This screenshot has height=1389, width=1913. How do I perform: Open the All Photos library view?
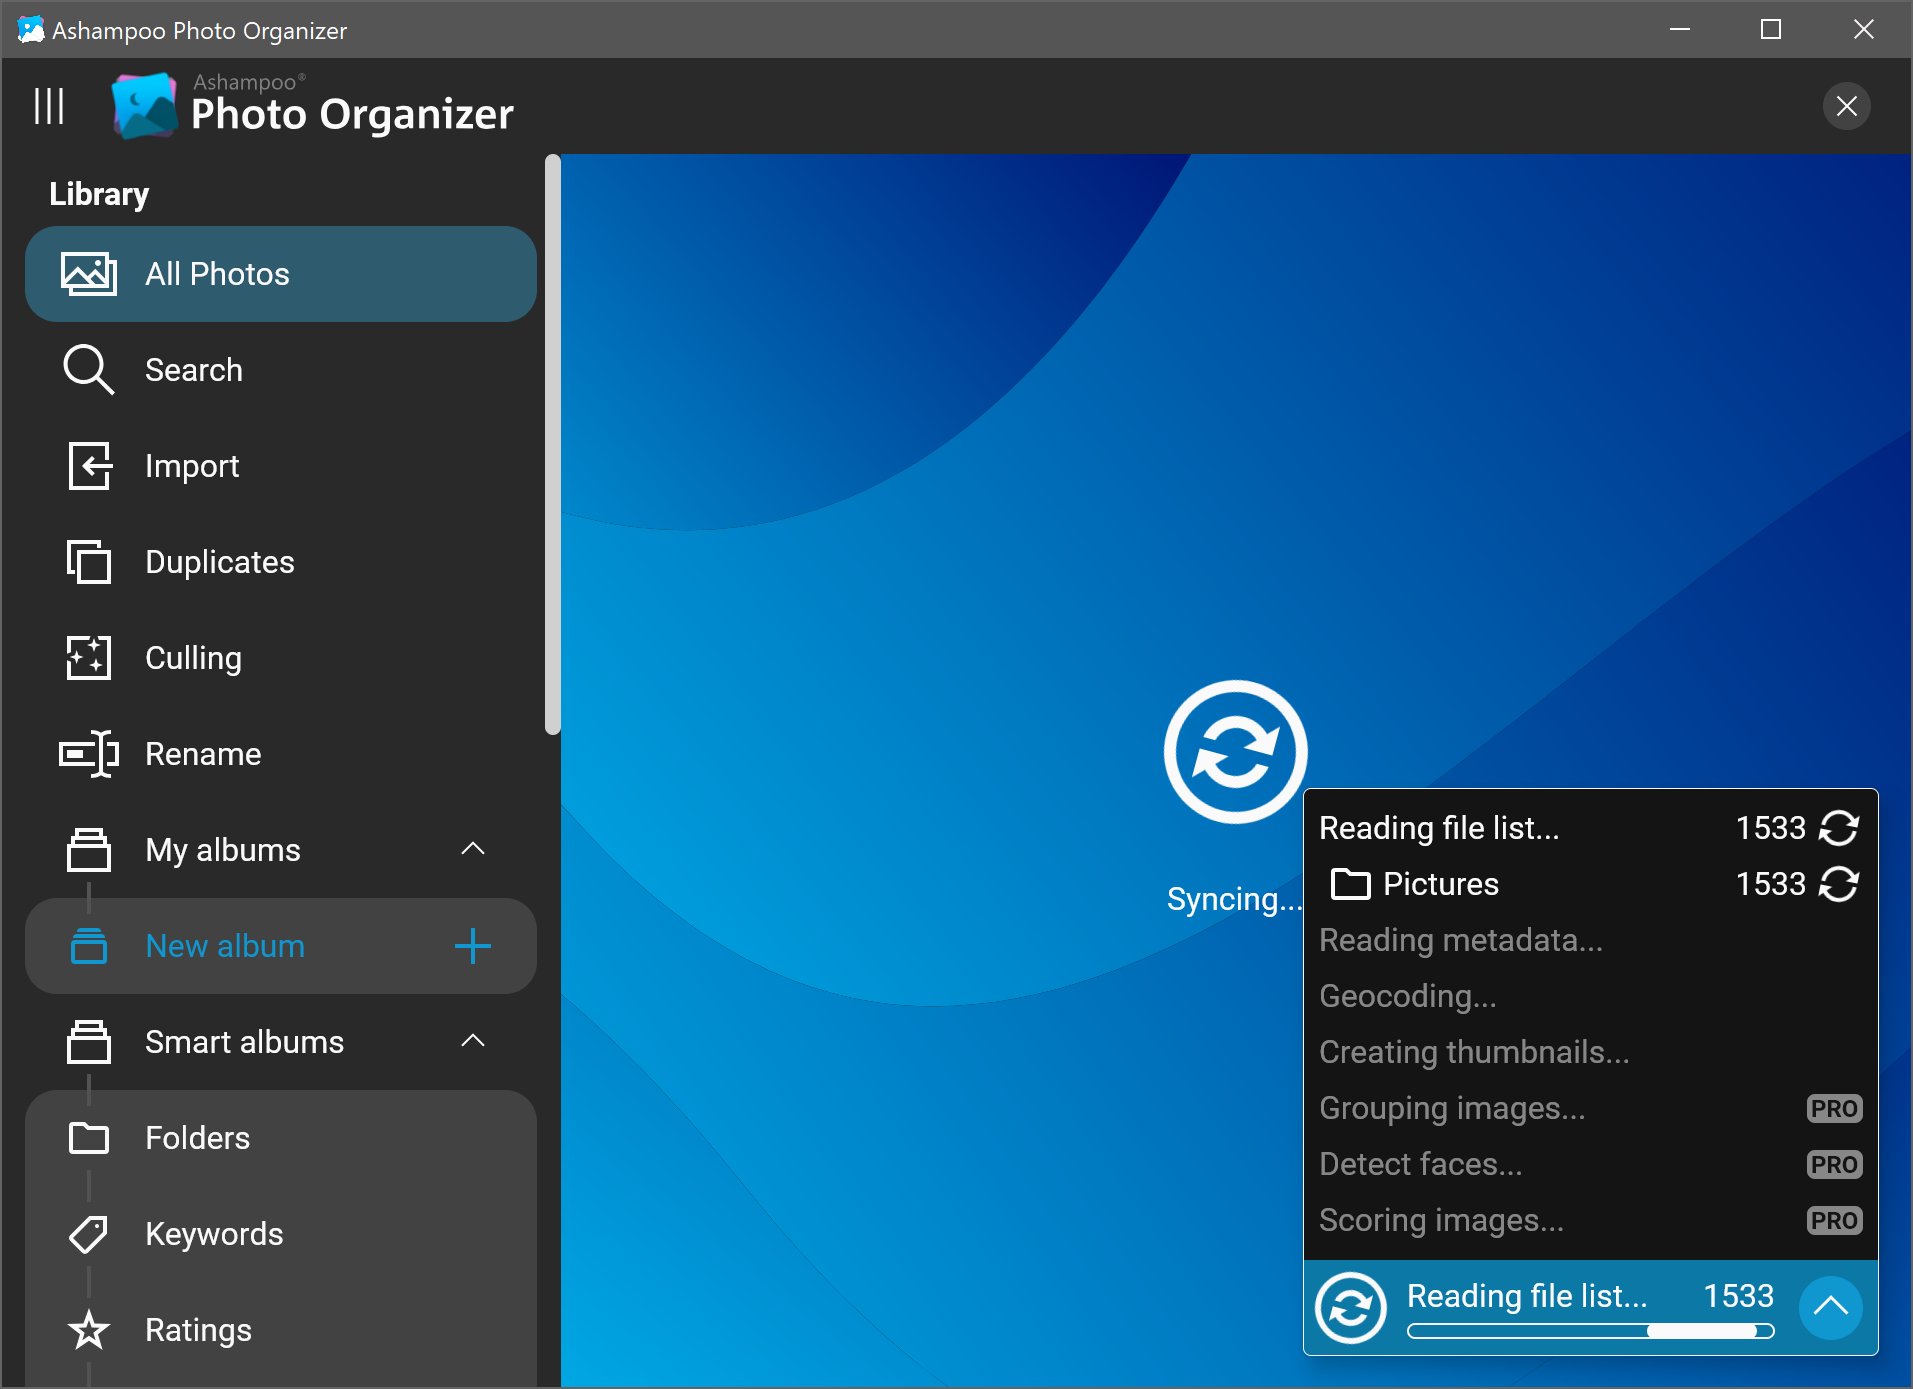click(x=281, y=274)
